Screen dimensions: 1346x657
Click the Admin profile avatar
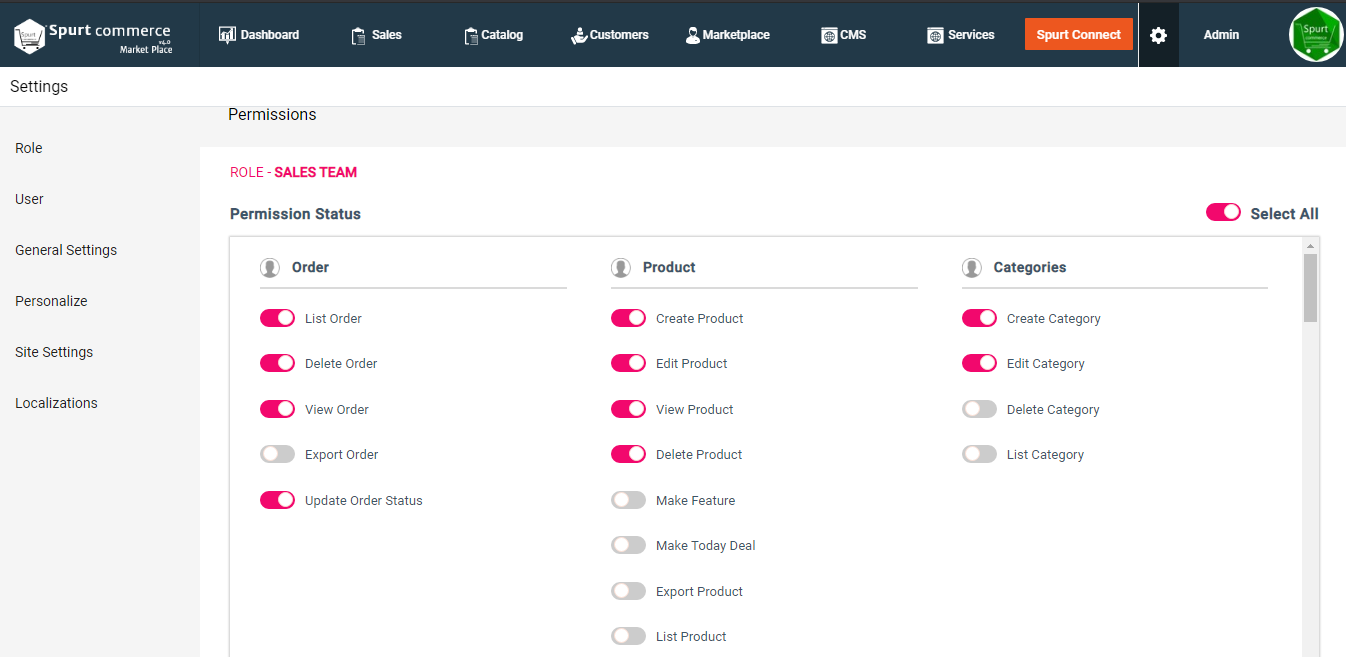pyautogui.click(x=1315, y=35)
